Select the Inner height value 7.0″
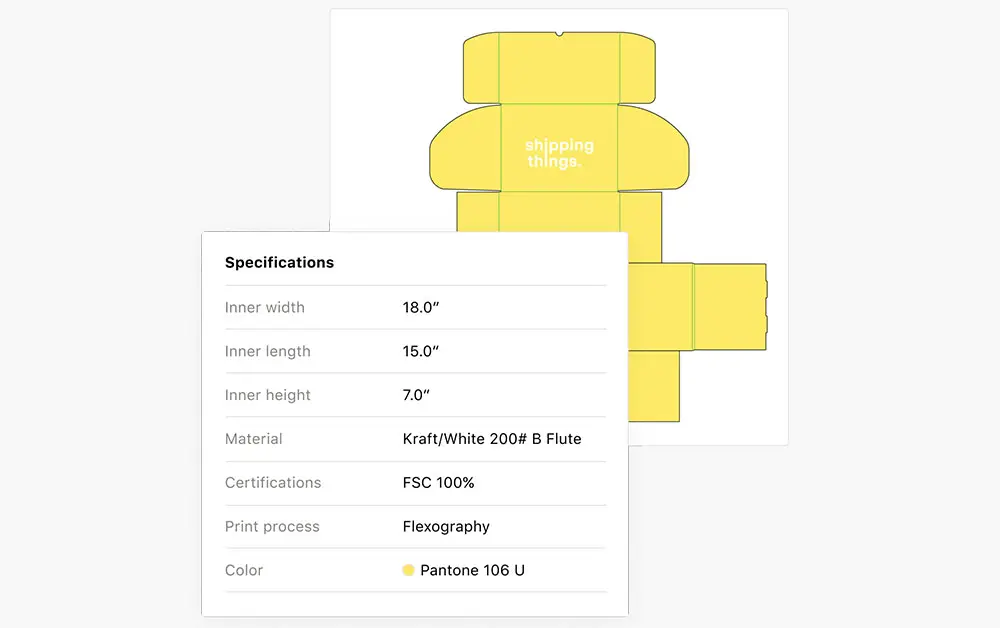 coord(416,395)
